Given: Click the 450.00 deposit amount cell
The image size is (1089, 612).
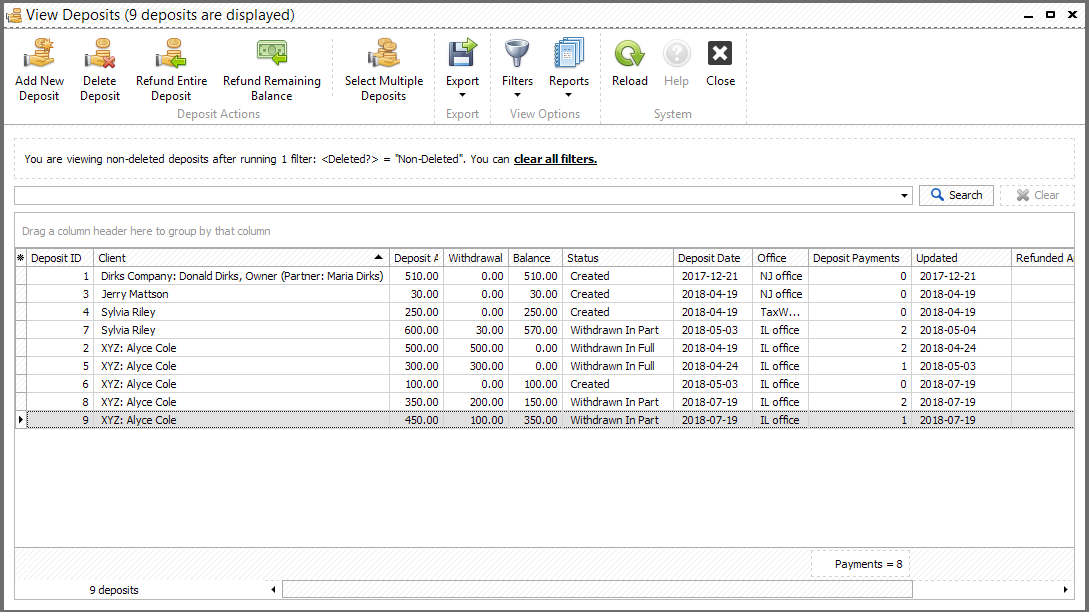Looking at the screenshot, I should point(416,420).
